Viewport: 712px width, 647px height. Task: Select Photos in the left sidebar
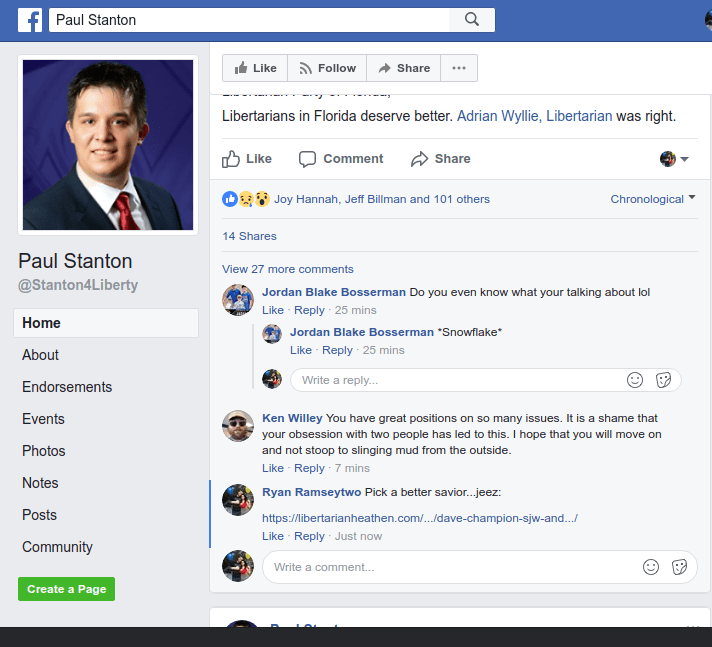44,451
